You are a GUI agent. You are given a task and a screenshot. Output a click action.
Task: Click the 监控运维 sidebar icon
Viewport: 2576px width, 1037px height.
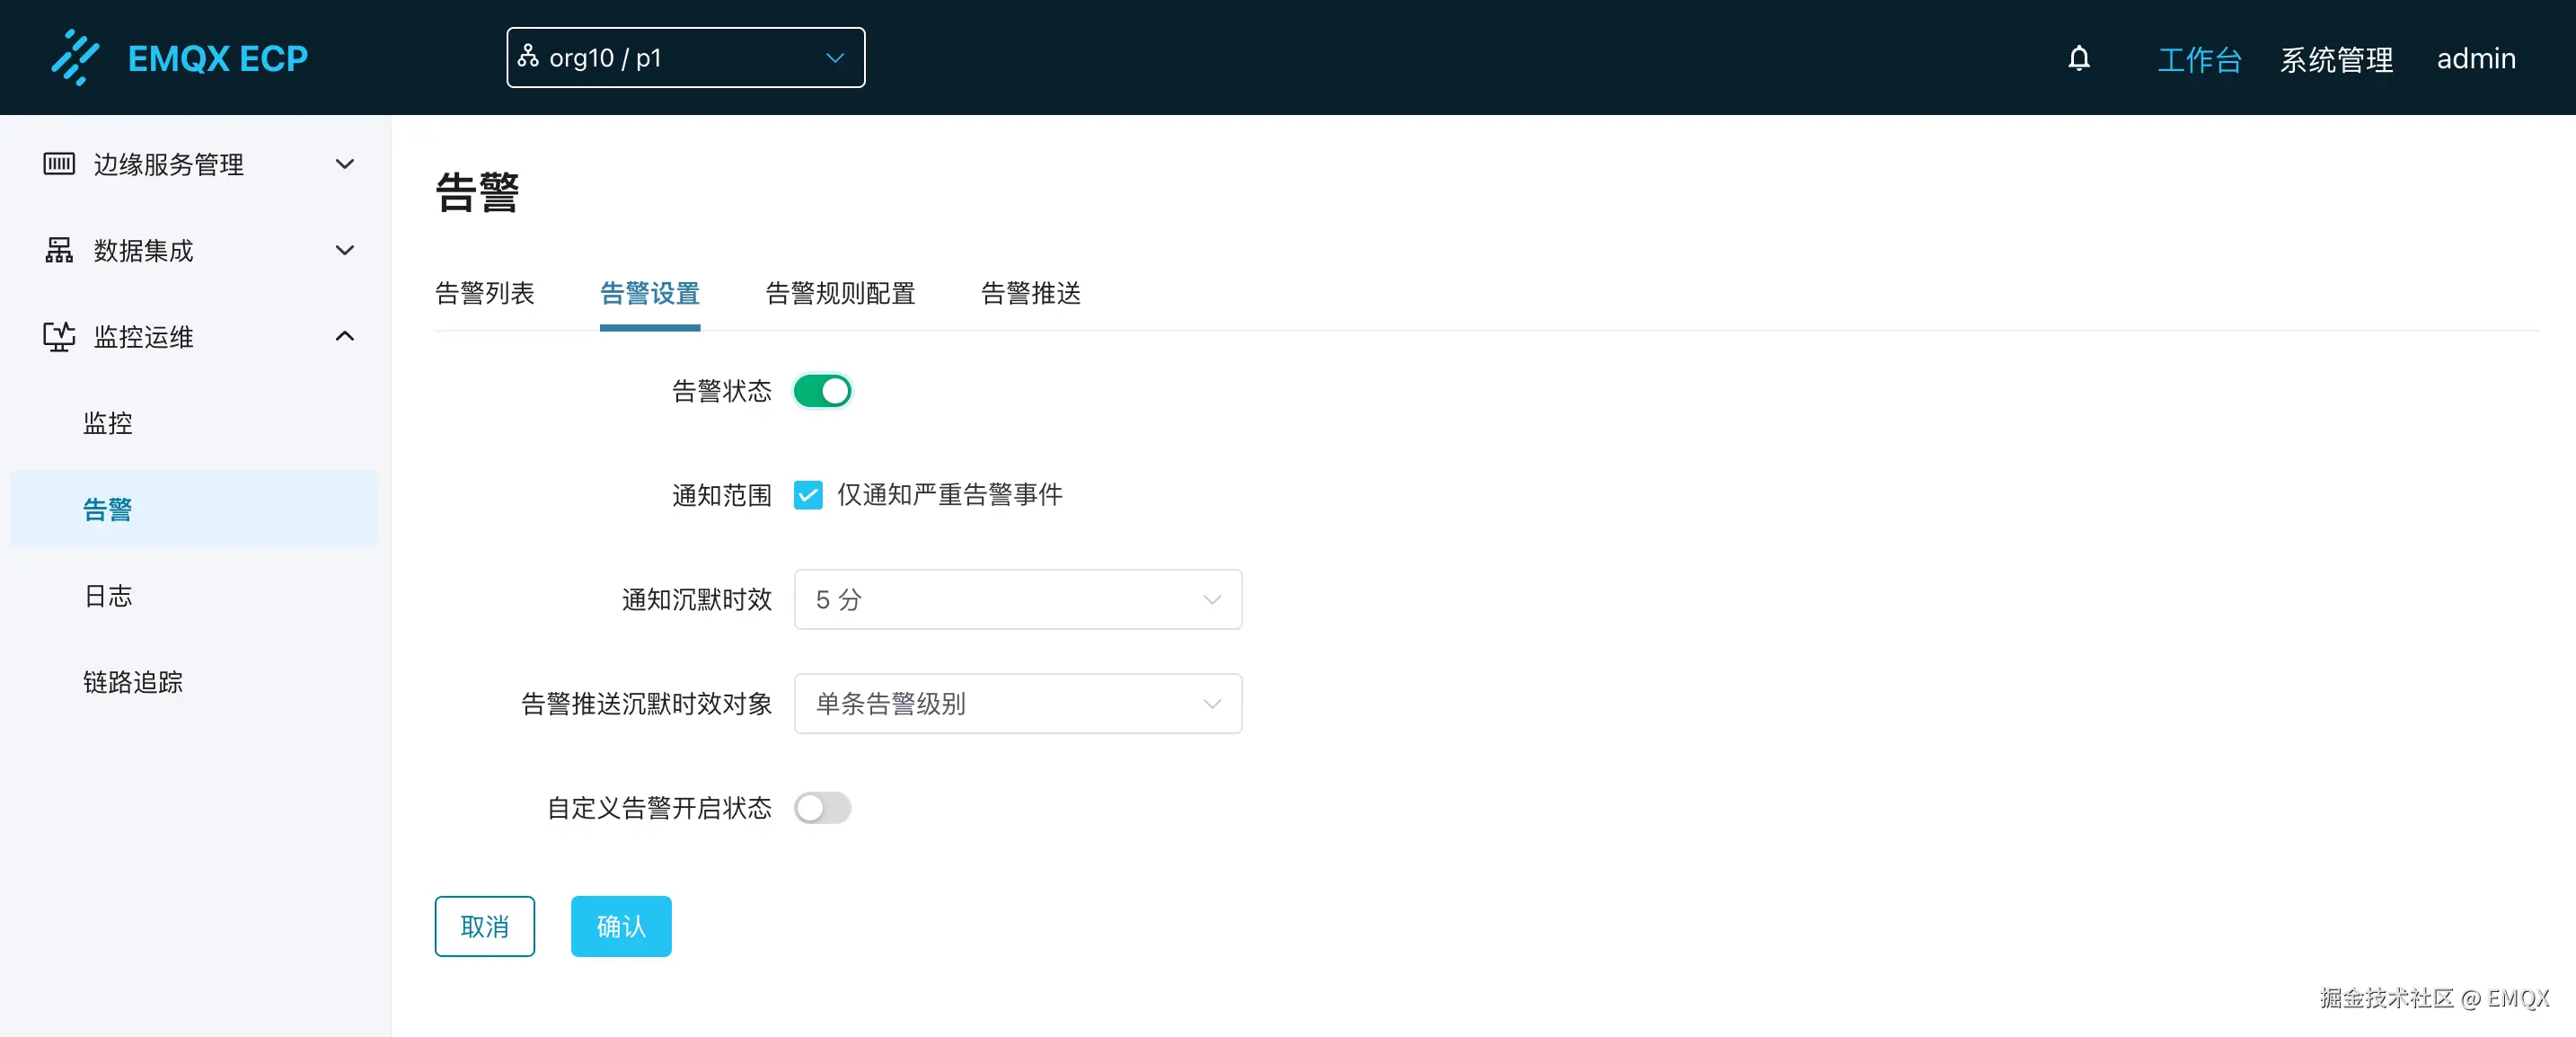click(58, 337)
